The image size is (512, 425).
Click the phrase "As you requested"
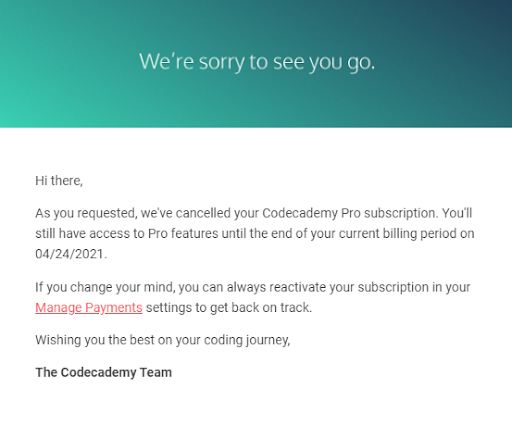85,213
